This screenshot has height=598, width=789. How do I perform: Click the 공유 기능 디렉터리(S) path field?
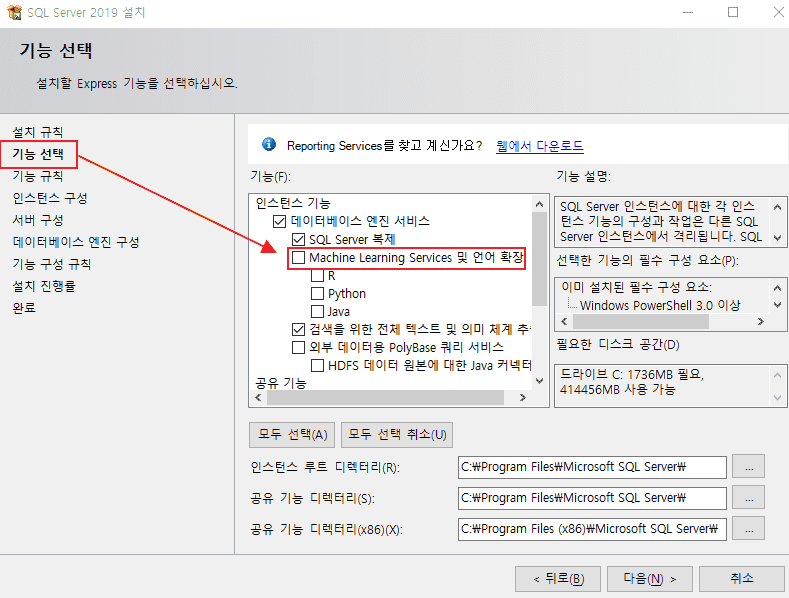pyautogui.click(x=592, y=498)
